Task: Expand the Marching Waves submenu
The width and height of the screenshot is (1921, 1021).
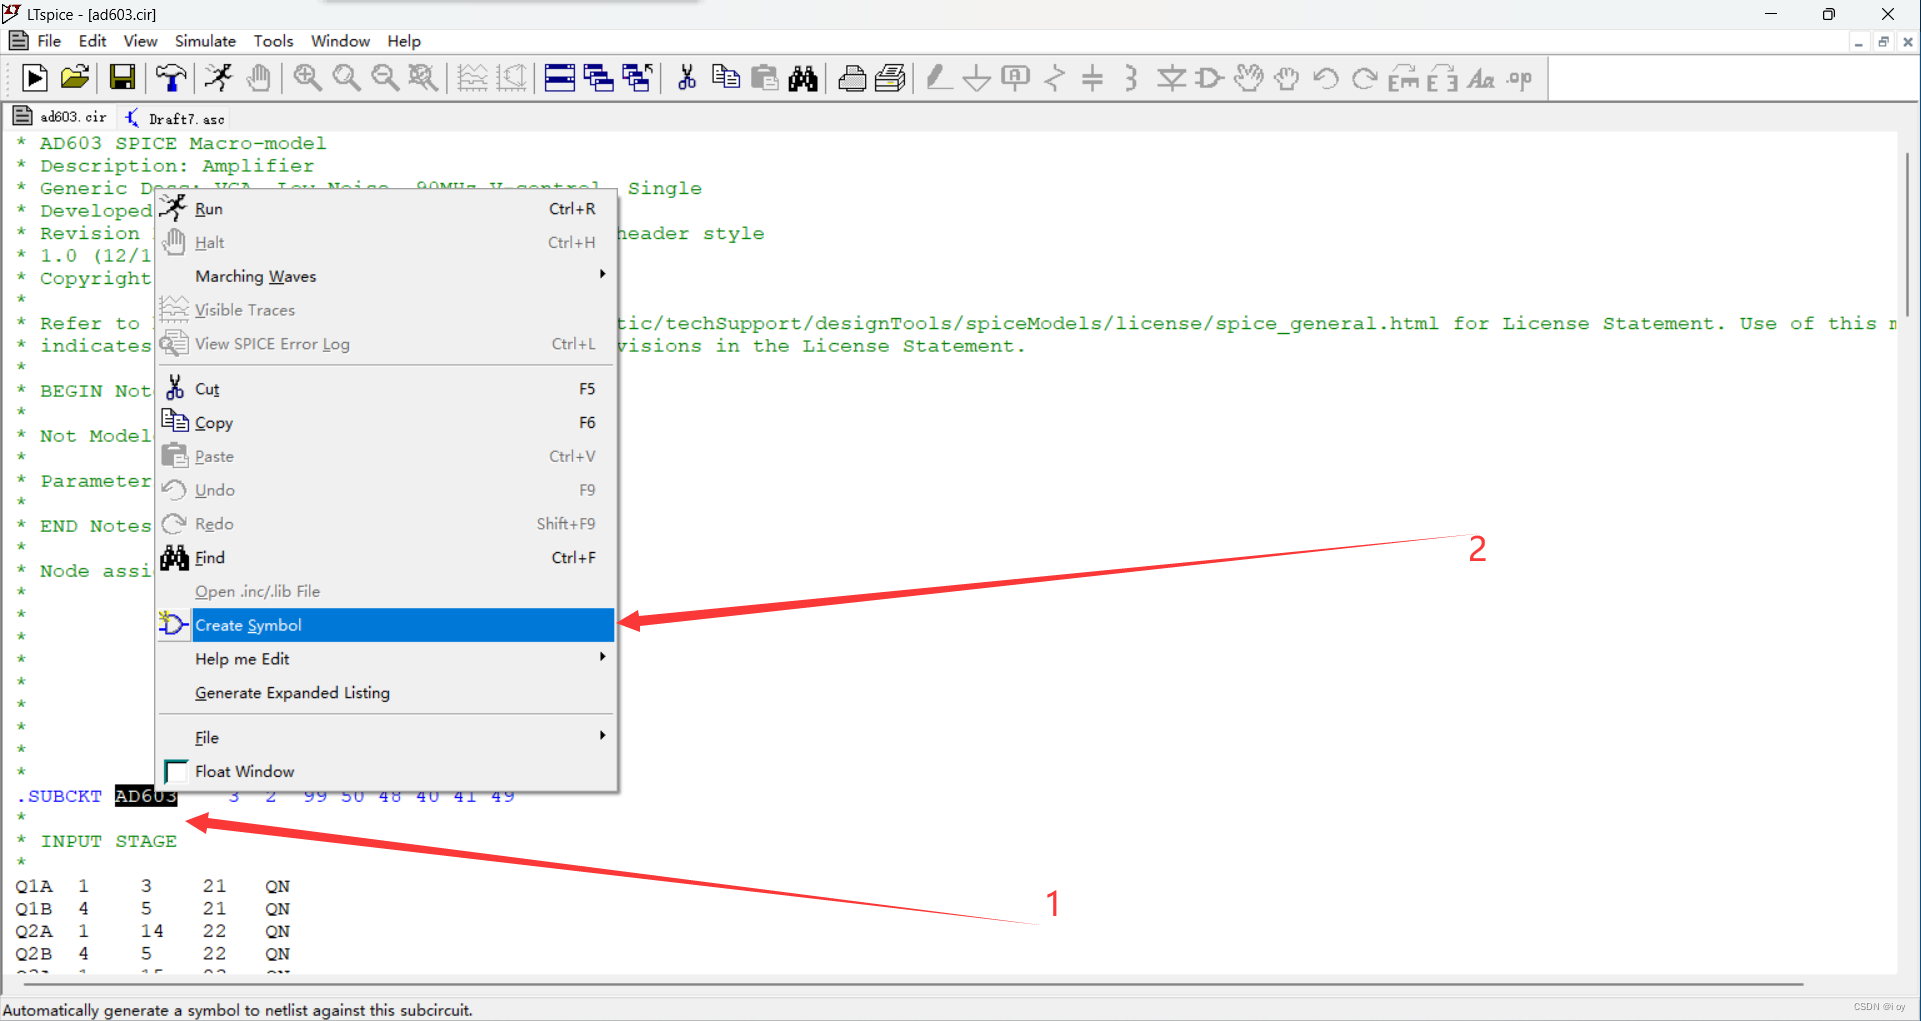Action: click(x=386, y=276)
